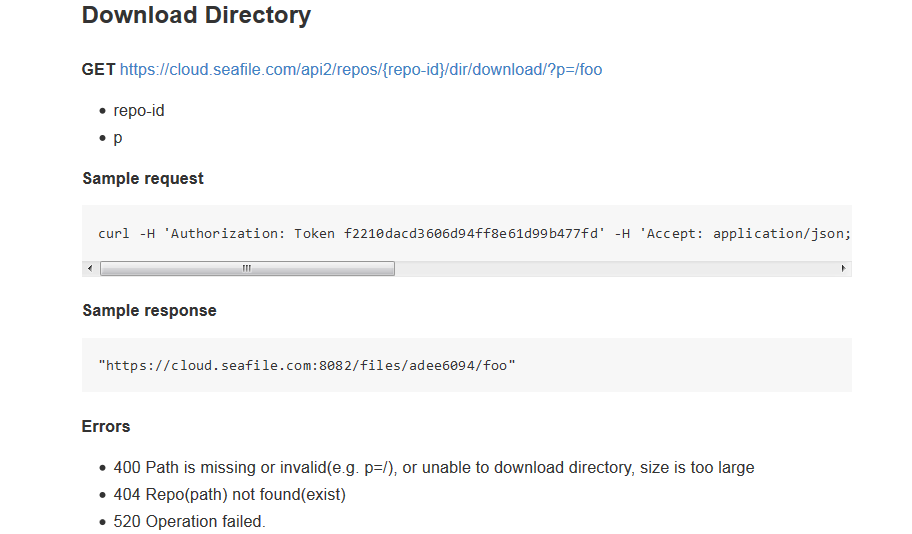
Task: Click the Errors subheading
Action: [106, 426]
